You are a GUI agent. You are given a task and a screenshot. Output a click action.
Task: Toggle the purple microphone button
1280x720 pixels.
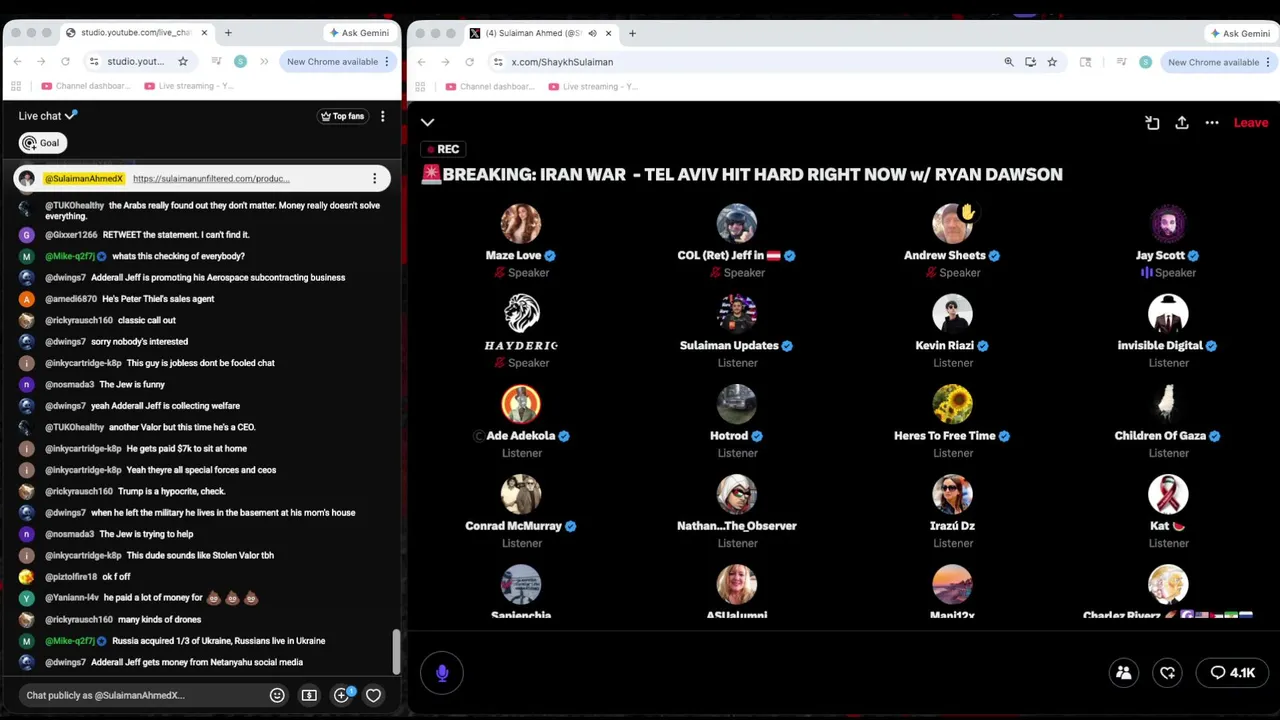[442, 673]
